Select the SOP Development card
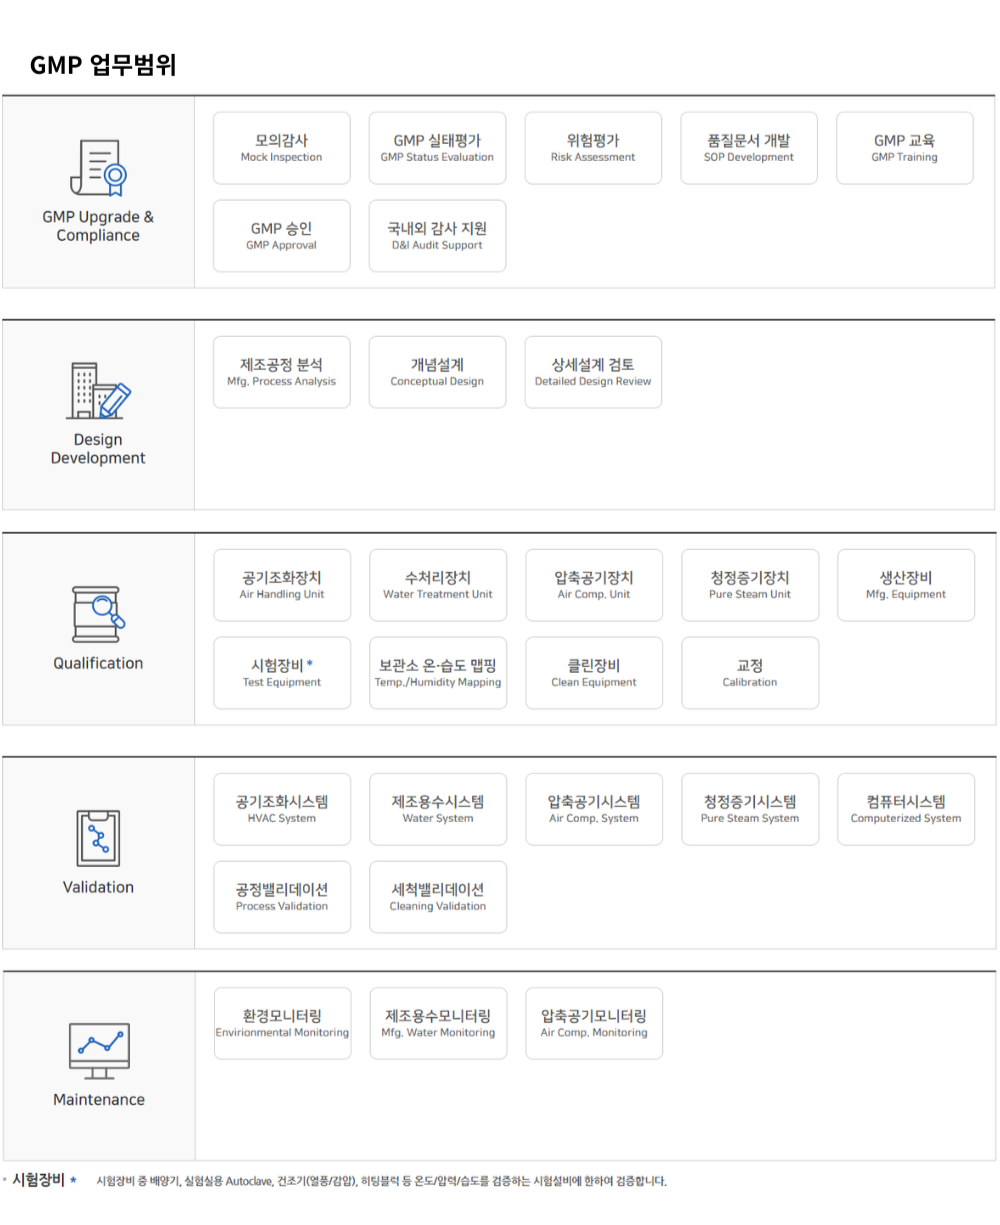 (x=749, y=148)
